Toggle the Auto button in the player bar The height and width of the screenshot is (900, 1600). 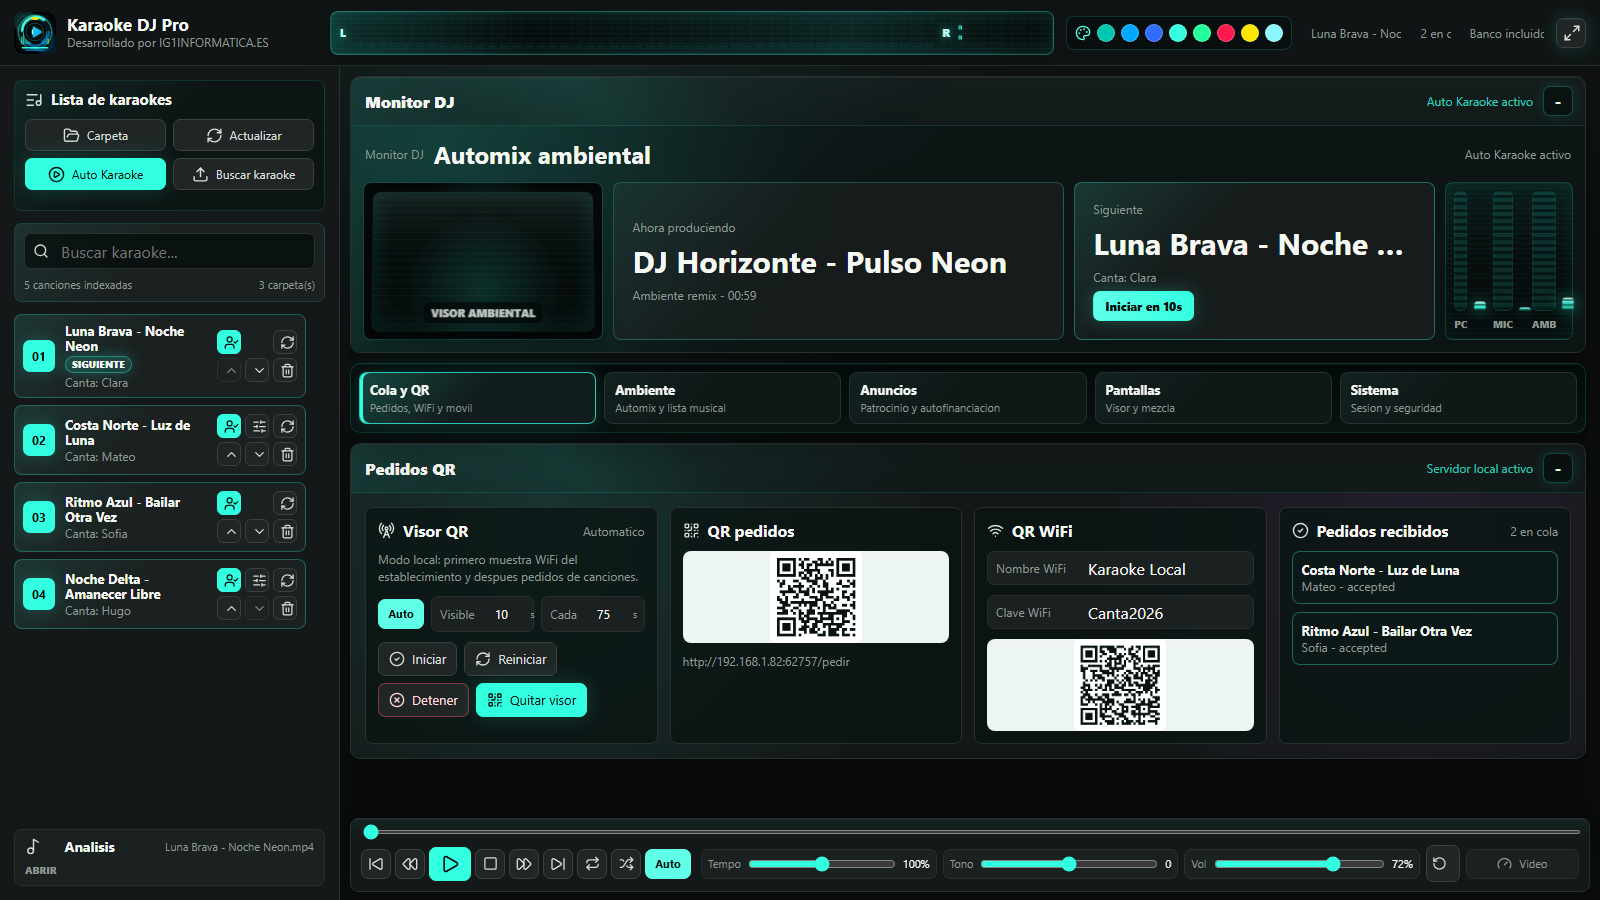point(668,864)
